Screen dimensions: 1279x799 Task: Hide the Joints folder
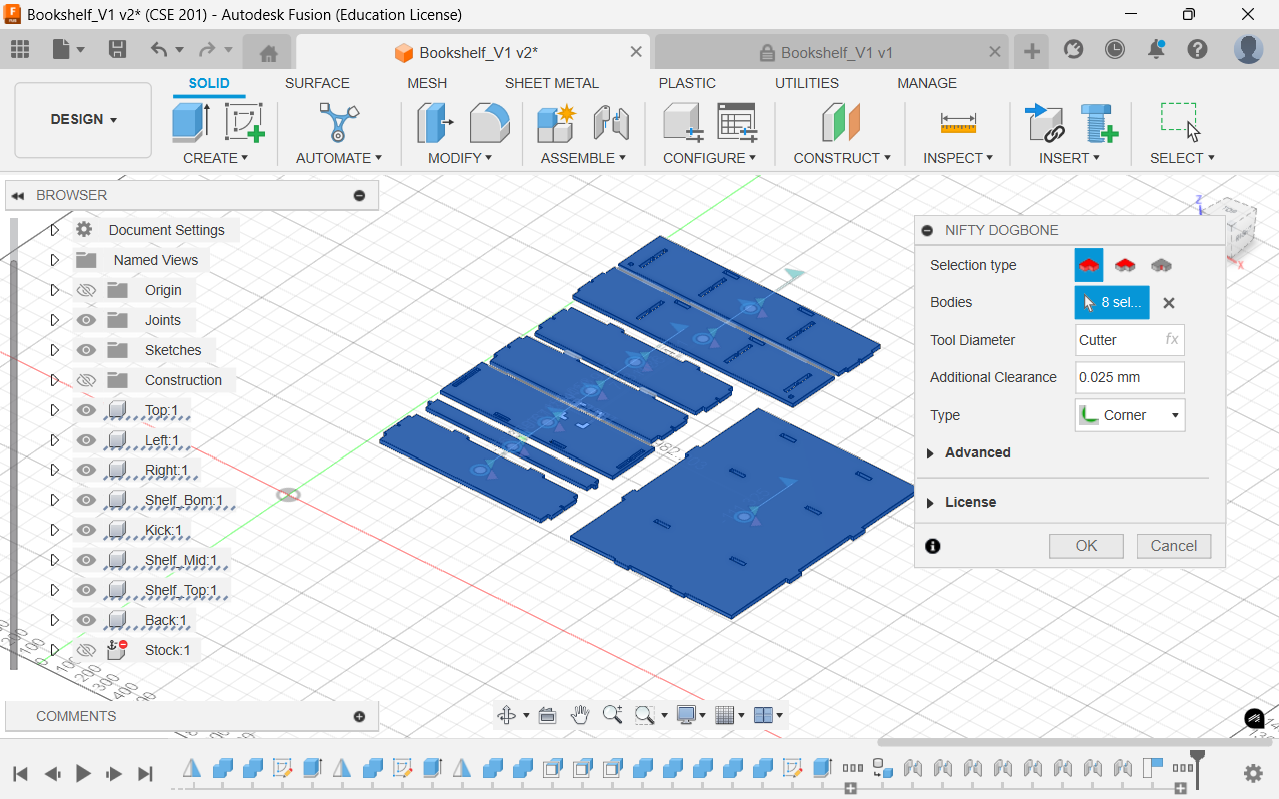[86, 320]
